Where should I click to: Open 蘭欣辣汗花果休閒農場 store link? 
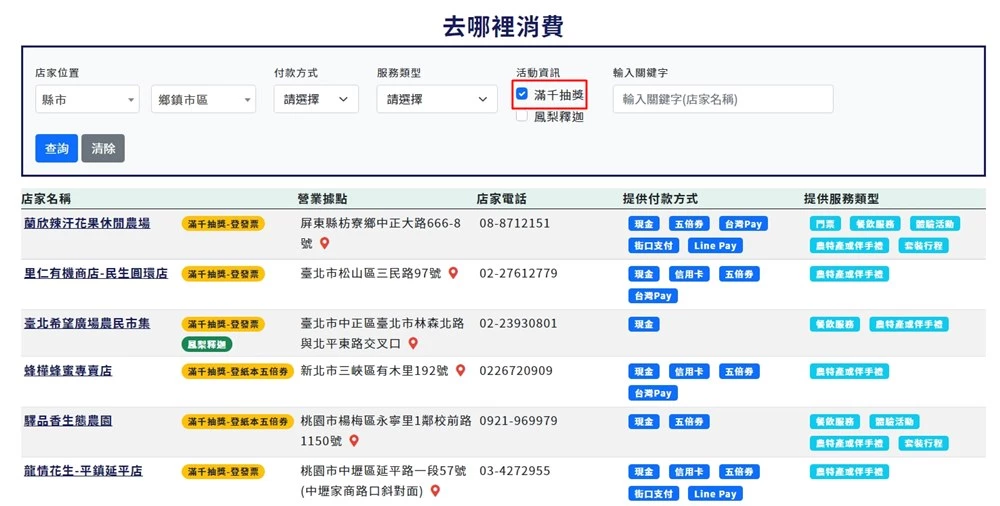(87, 223)
